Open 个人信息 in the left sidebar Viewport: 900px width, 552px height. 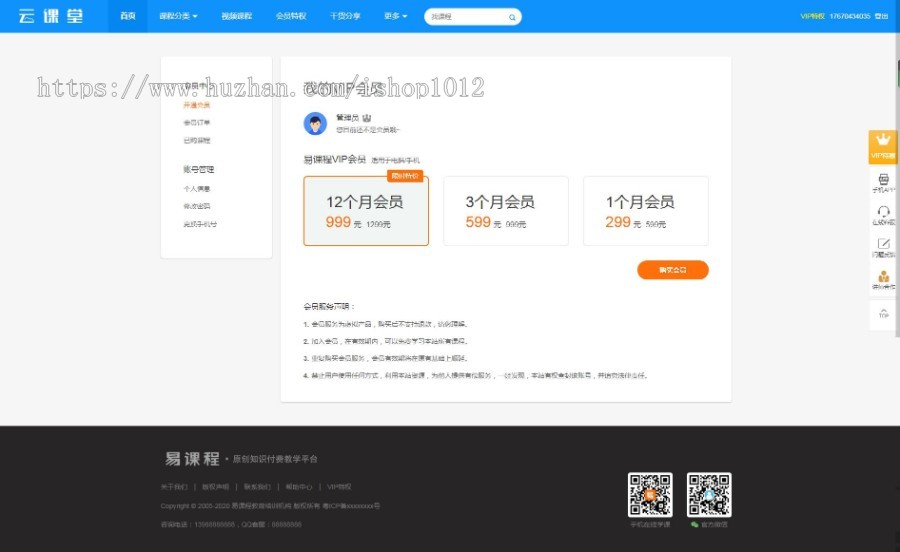click(197, 188)
